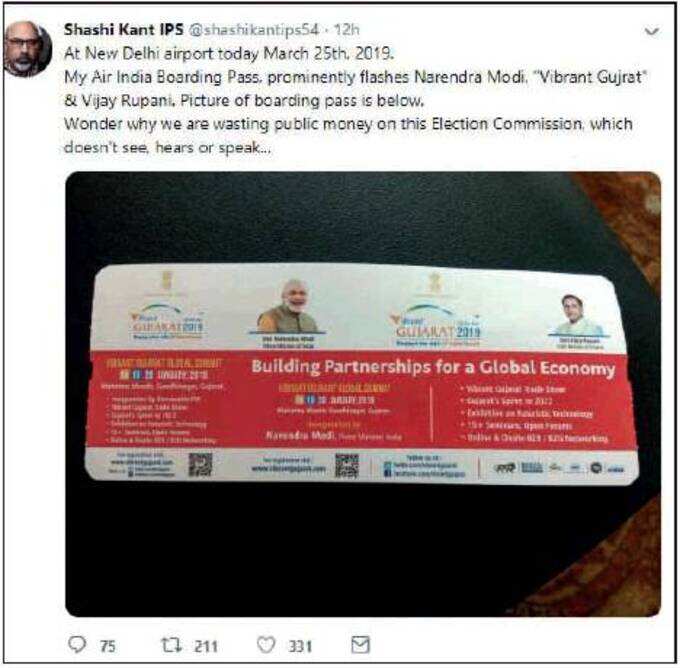The height and width of the screenshot is (668, 680).
Task: Click the Vijay Rupani portrait on the pass
Action: [x=575, y=315]
